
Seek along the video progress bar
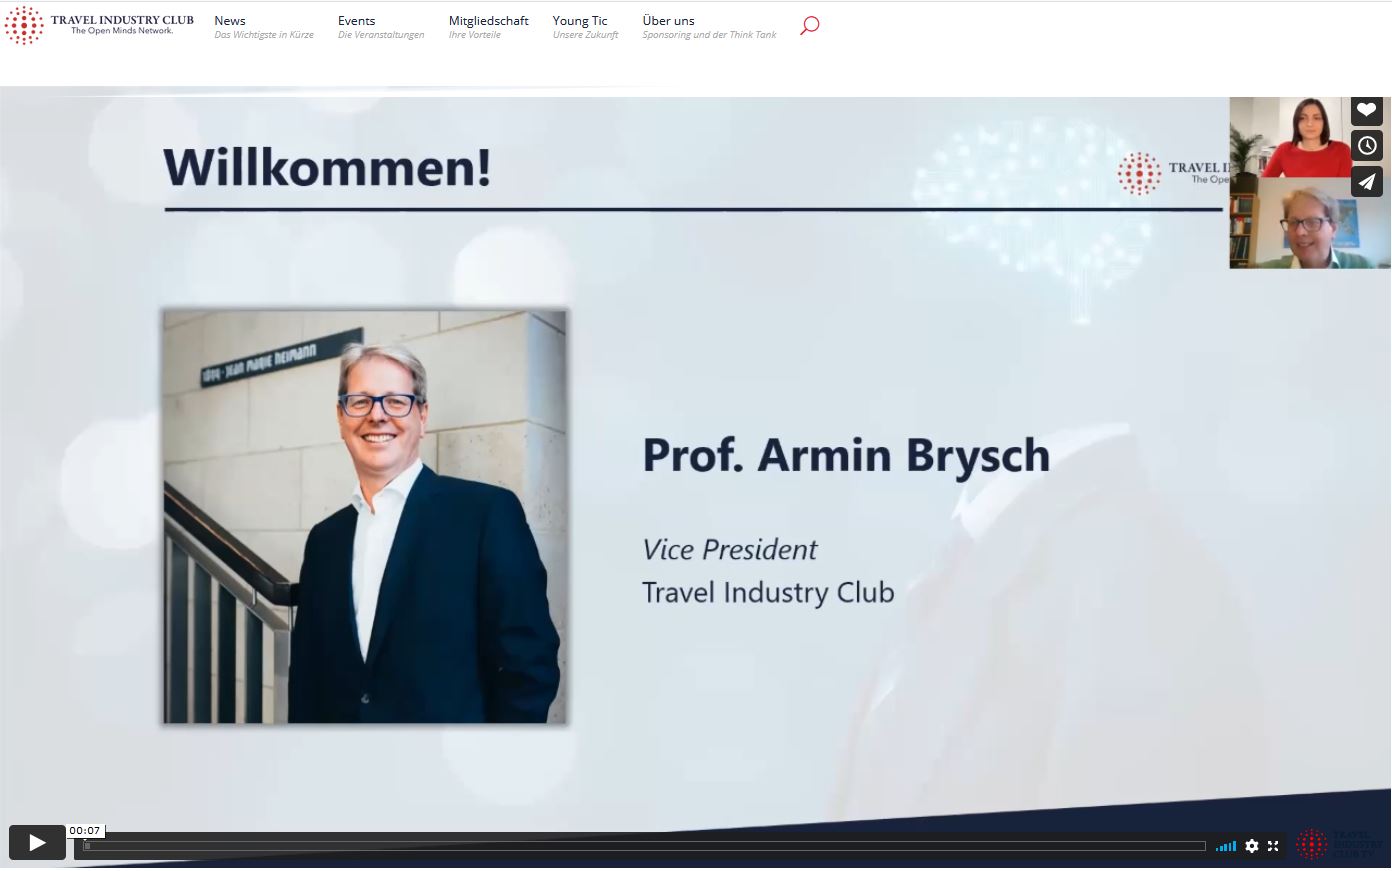(x=644, y=846)
